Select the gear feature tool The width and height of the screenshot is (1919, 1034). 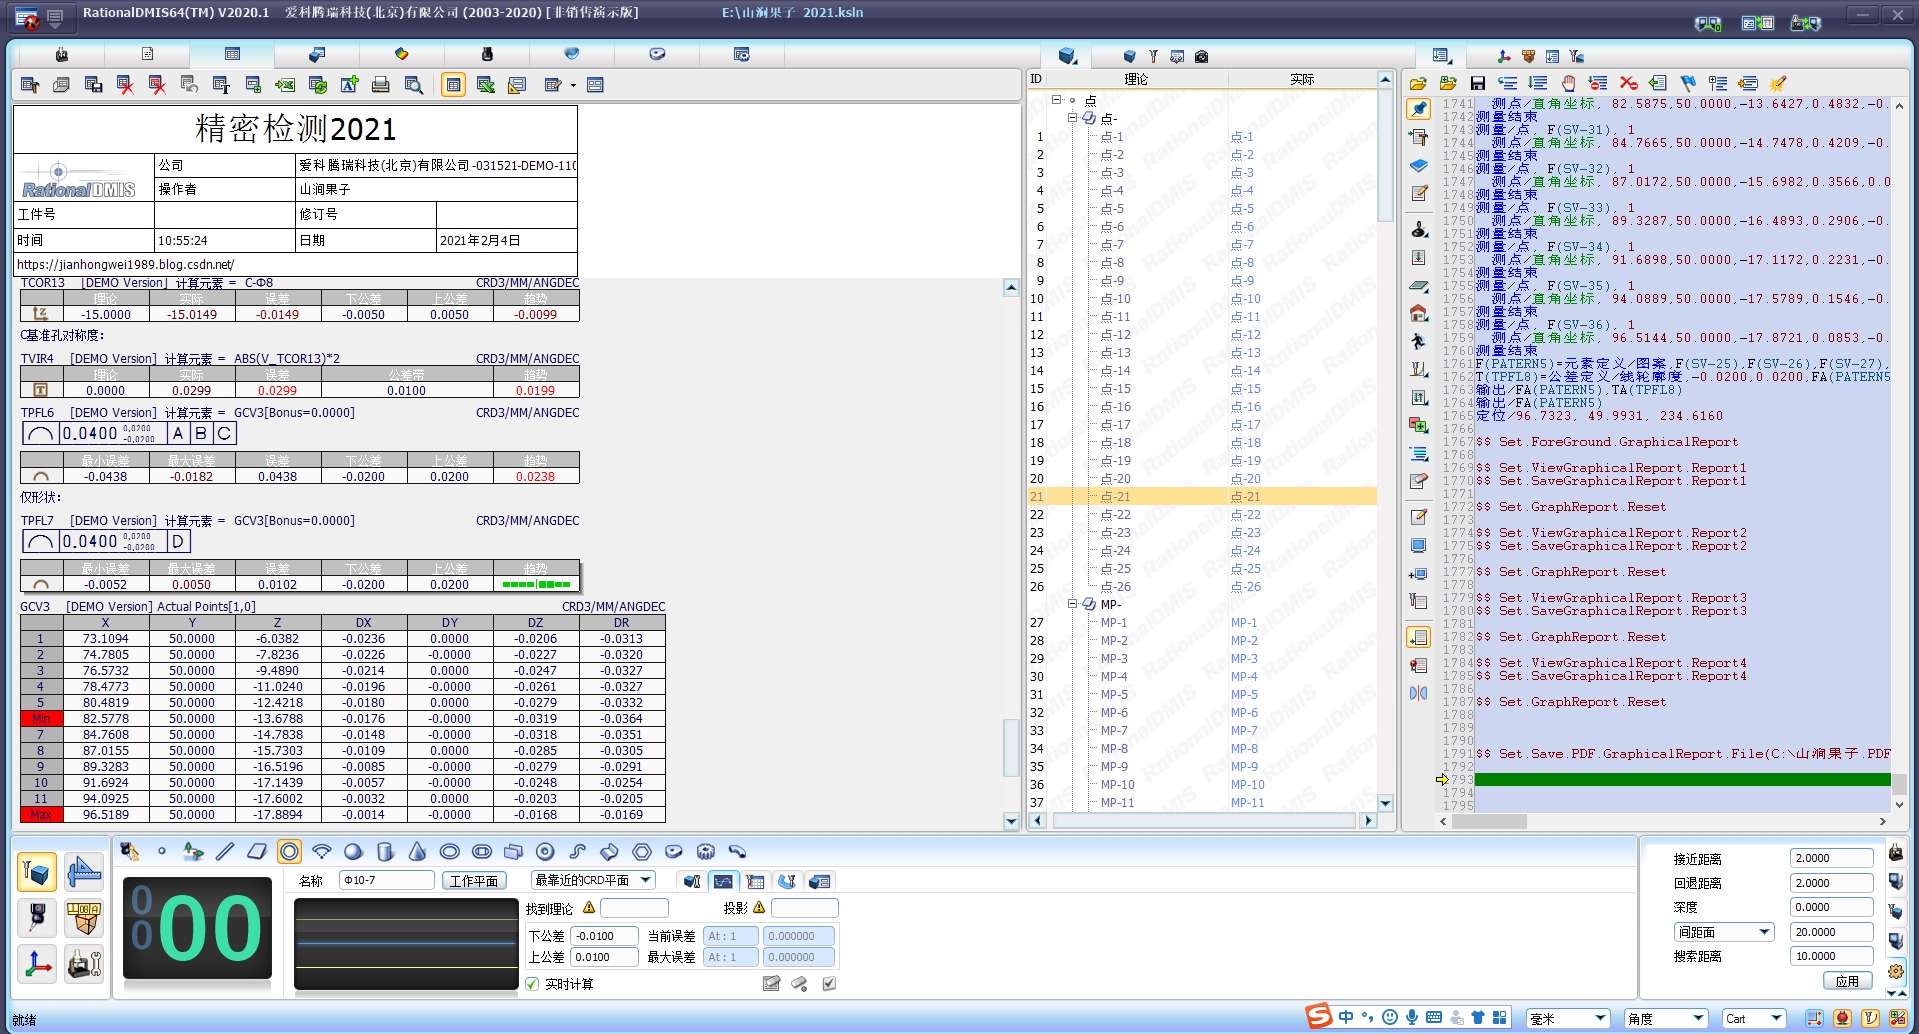[x=705, y=852]
